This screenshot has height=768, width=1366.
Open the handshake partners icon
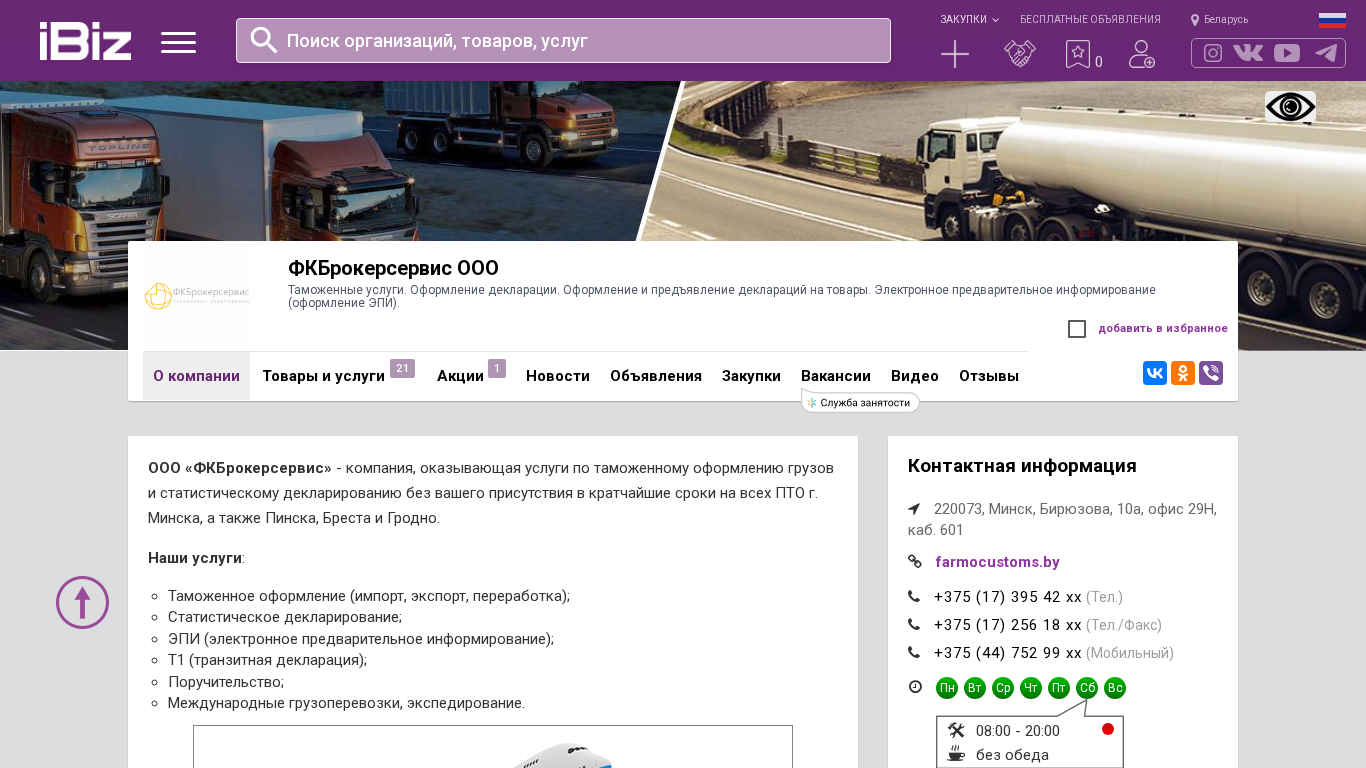click(1020, 54)
